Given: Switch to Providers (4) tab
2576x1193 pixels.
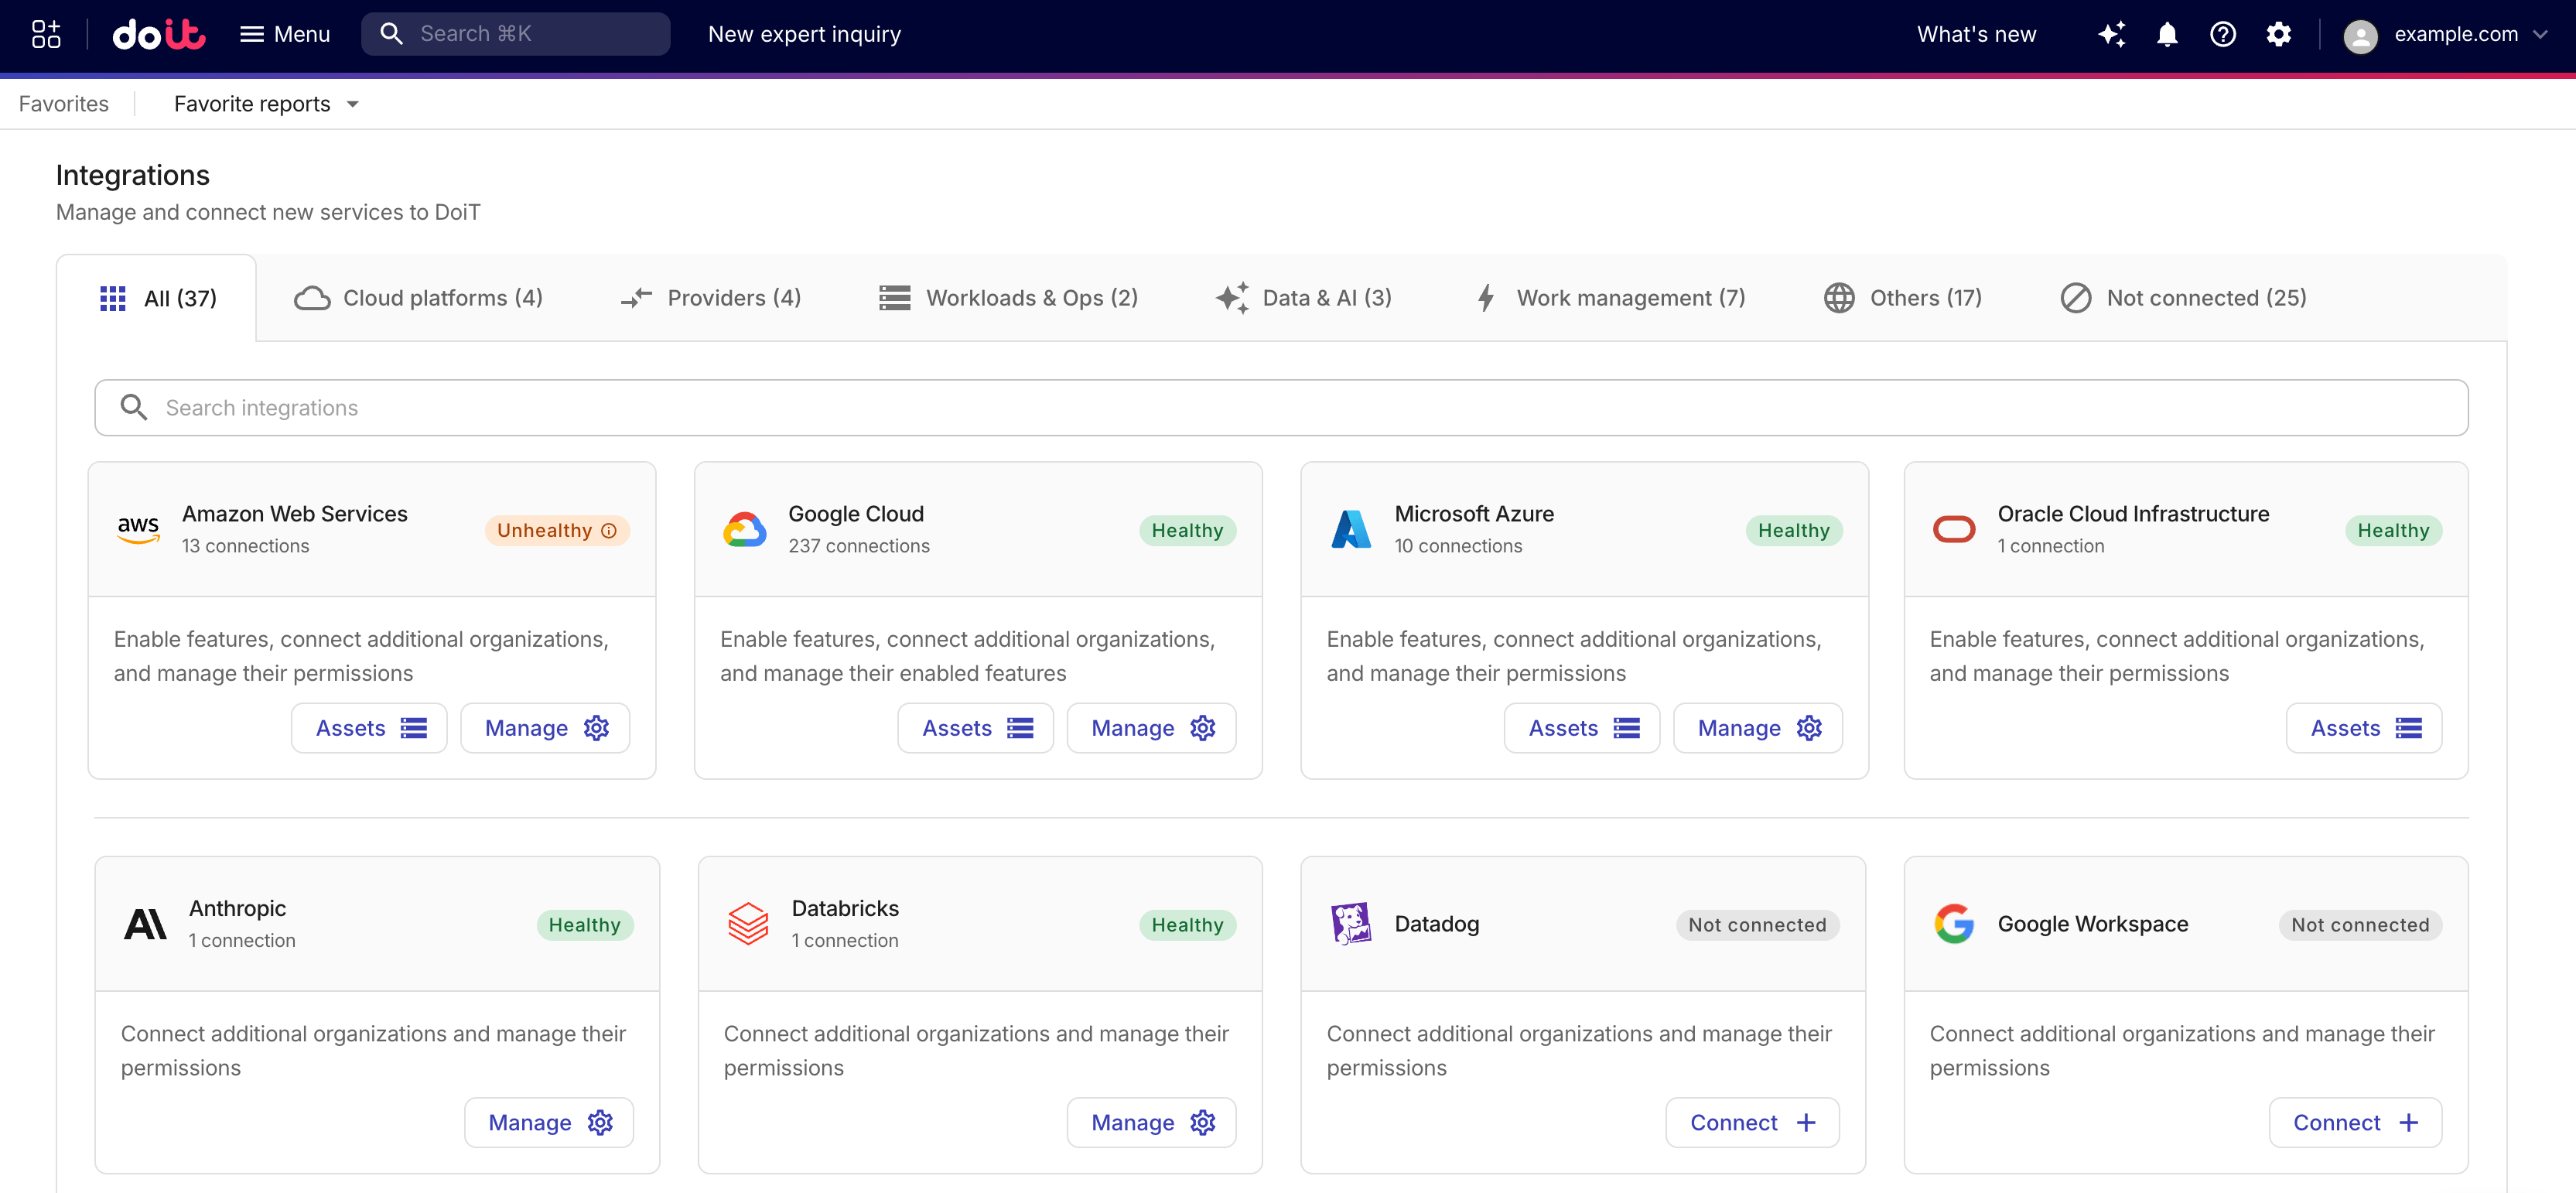Looking at the screenshot, I should click(x=711, y=298).
